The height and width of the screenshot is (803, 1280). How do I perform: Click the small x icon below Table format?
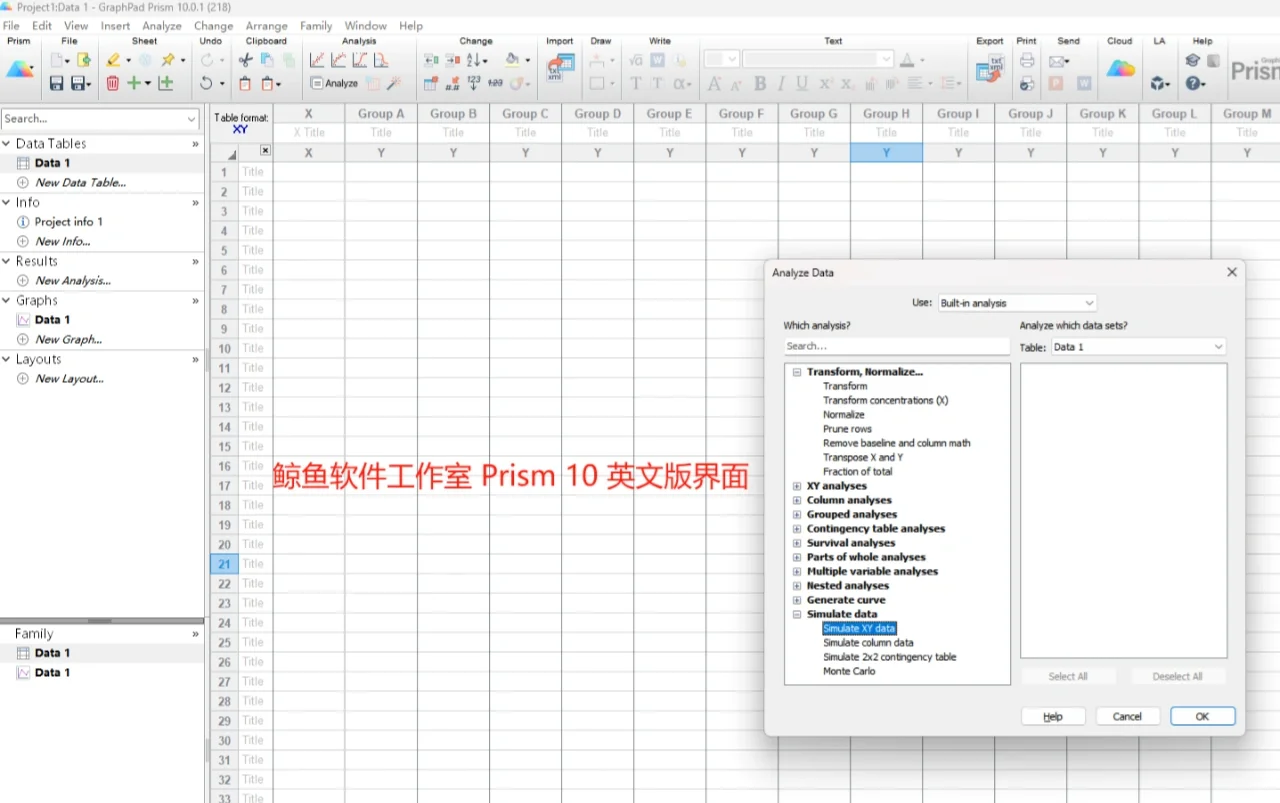(265, 151)
